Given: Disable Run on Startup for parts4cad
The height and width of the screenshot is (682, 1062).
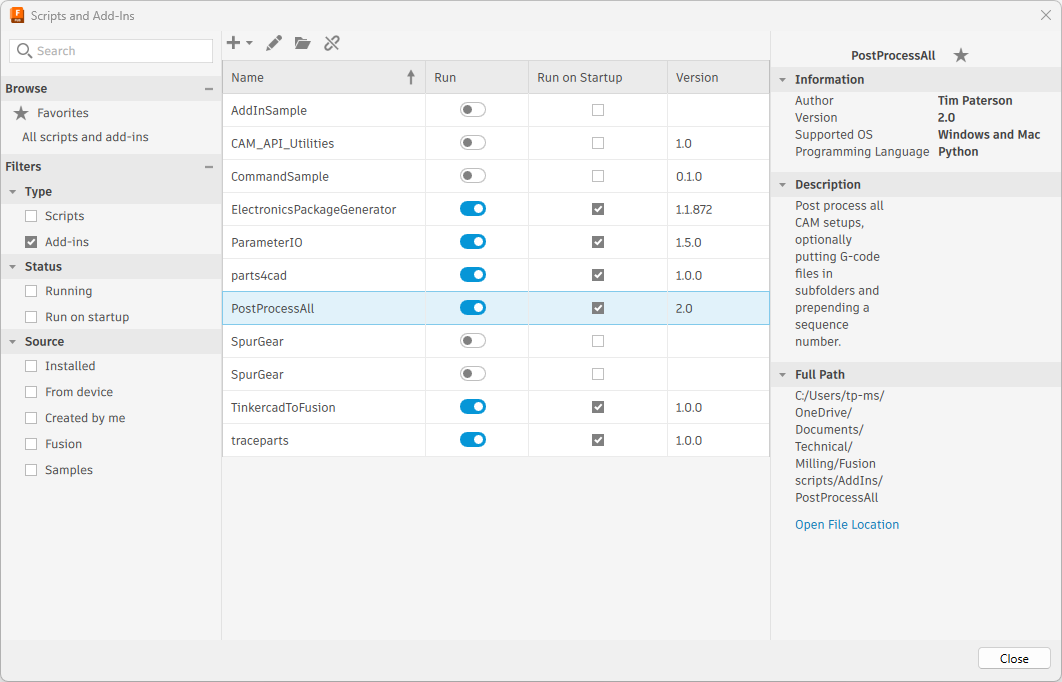Looking at the screenshot, I should click(x=598, y=275).
